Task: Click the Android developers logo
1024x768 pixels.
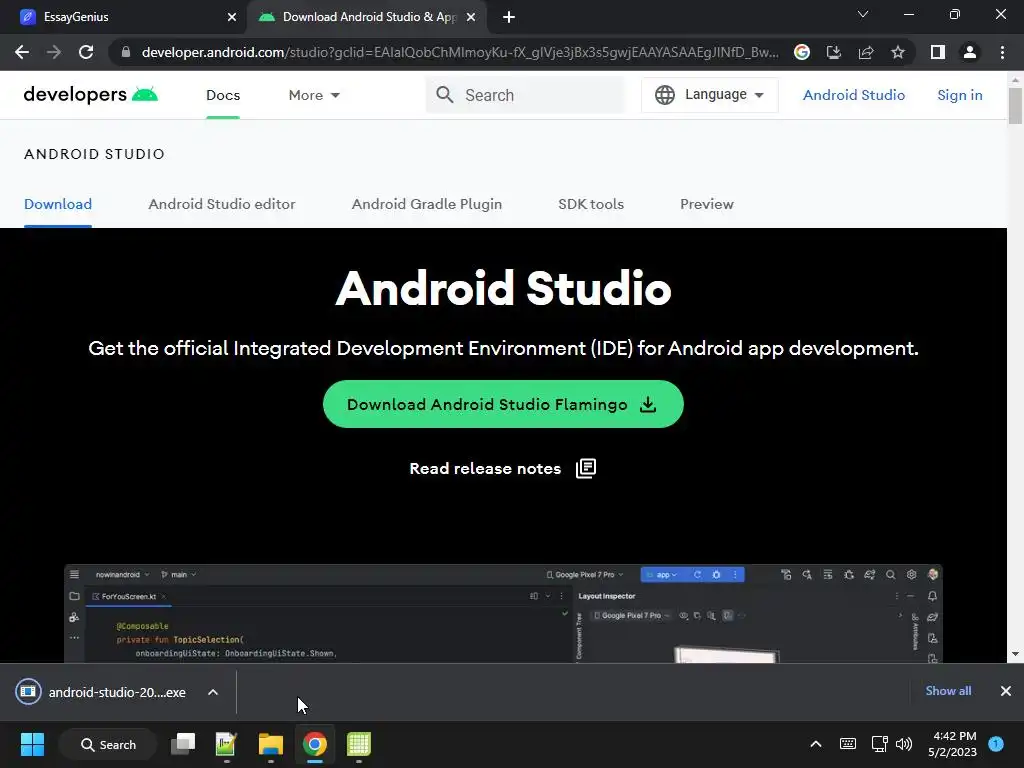Action: click(91, 95)
